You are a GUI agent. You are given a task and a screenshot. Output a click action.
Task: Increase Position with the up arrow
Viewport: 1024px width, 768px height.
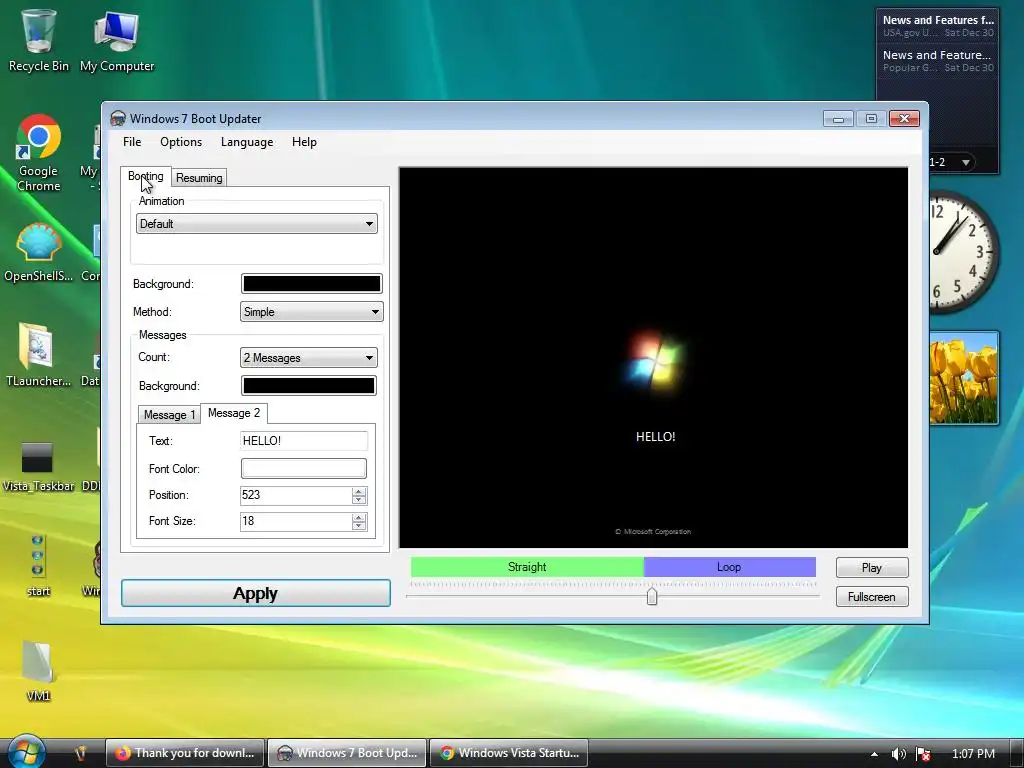point(359,491)
